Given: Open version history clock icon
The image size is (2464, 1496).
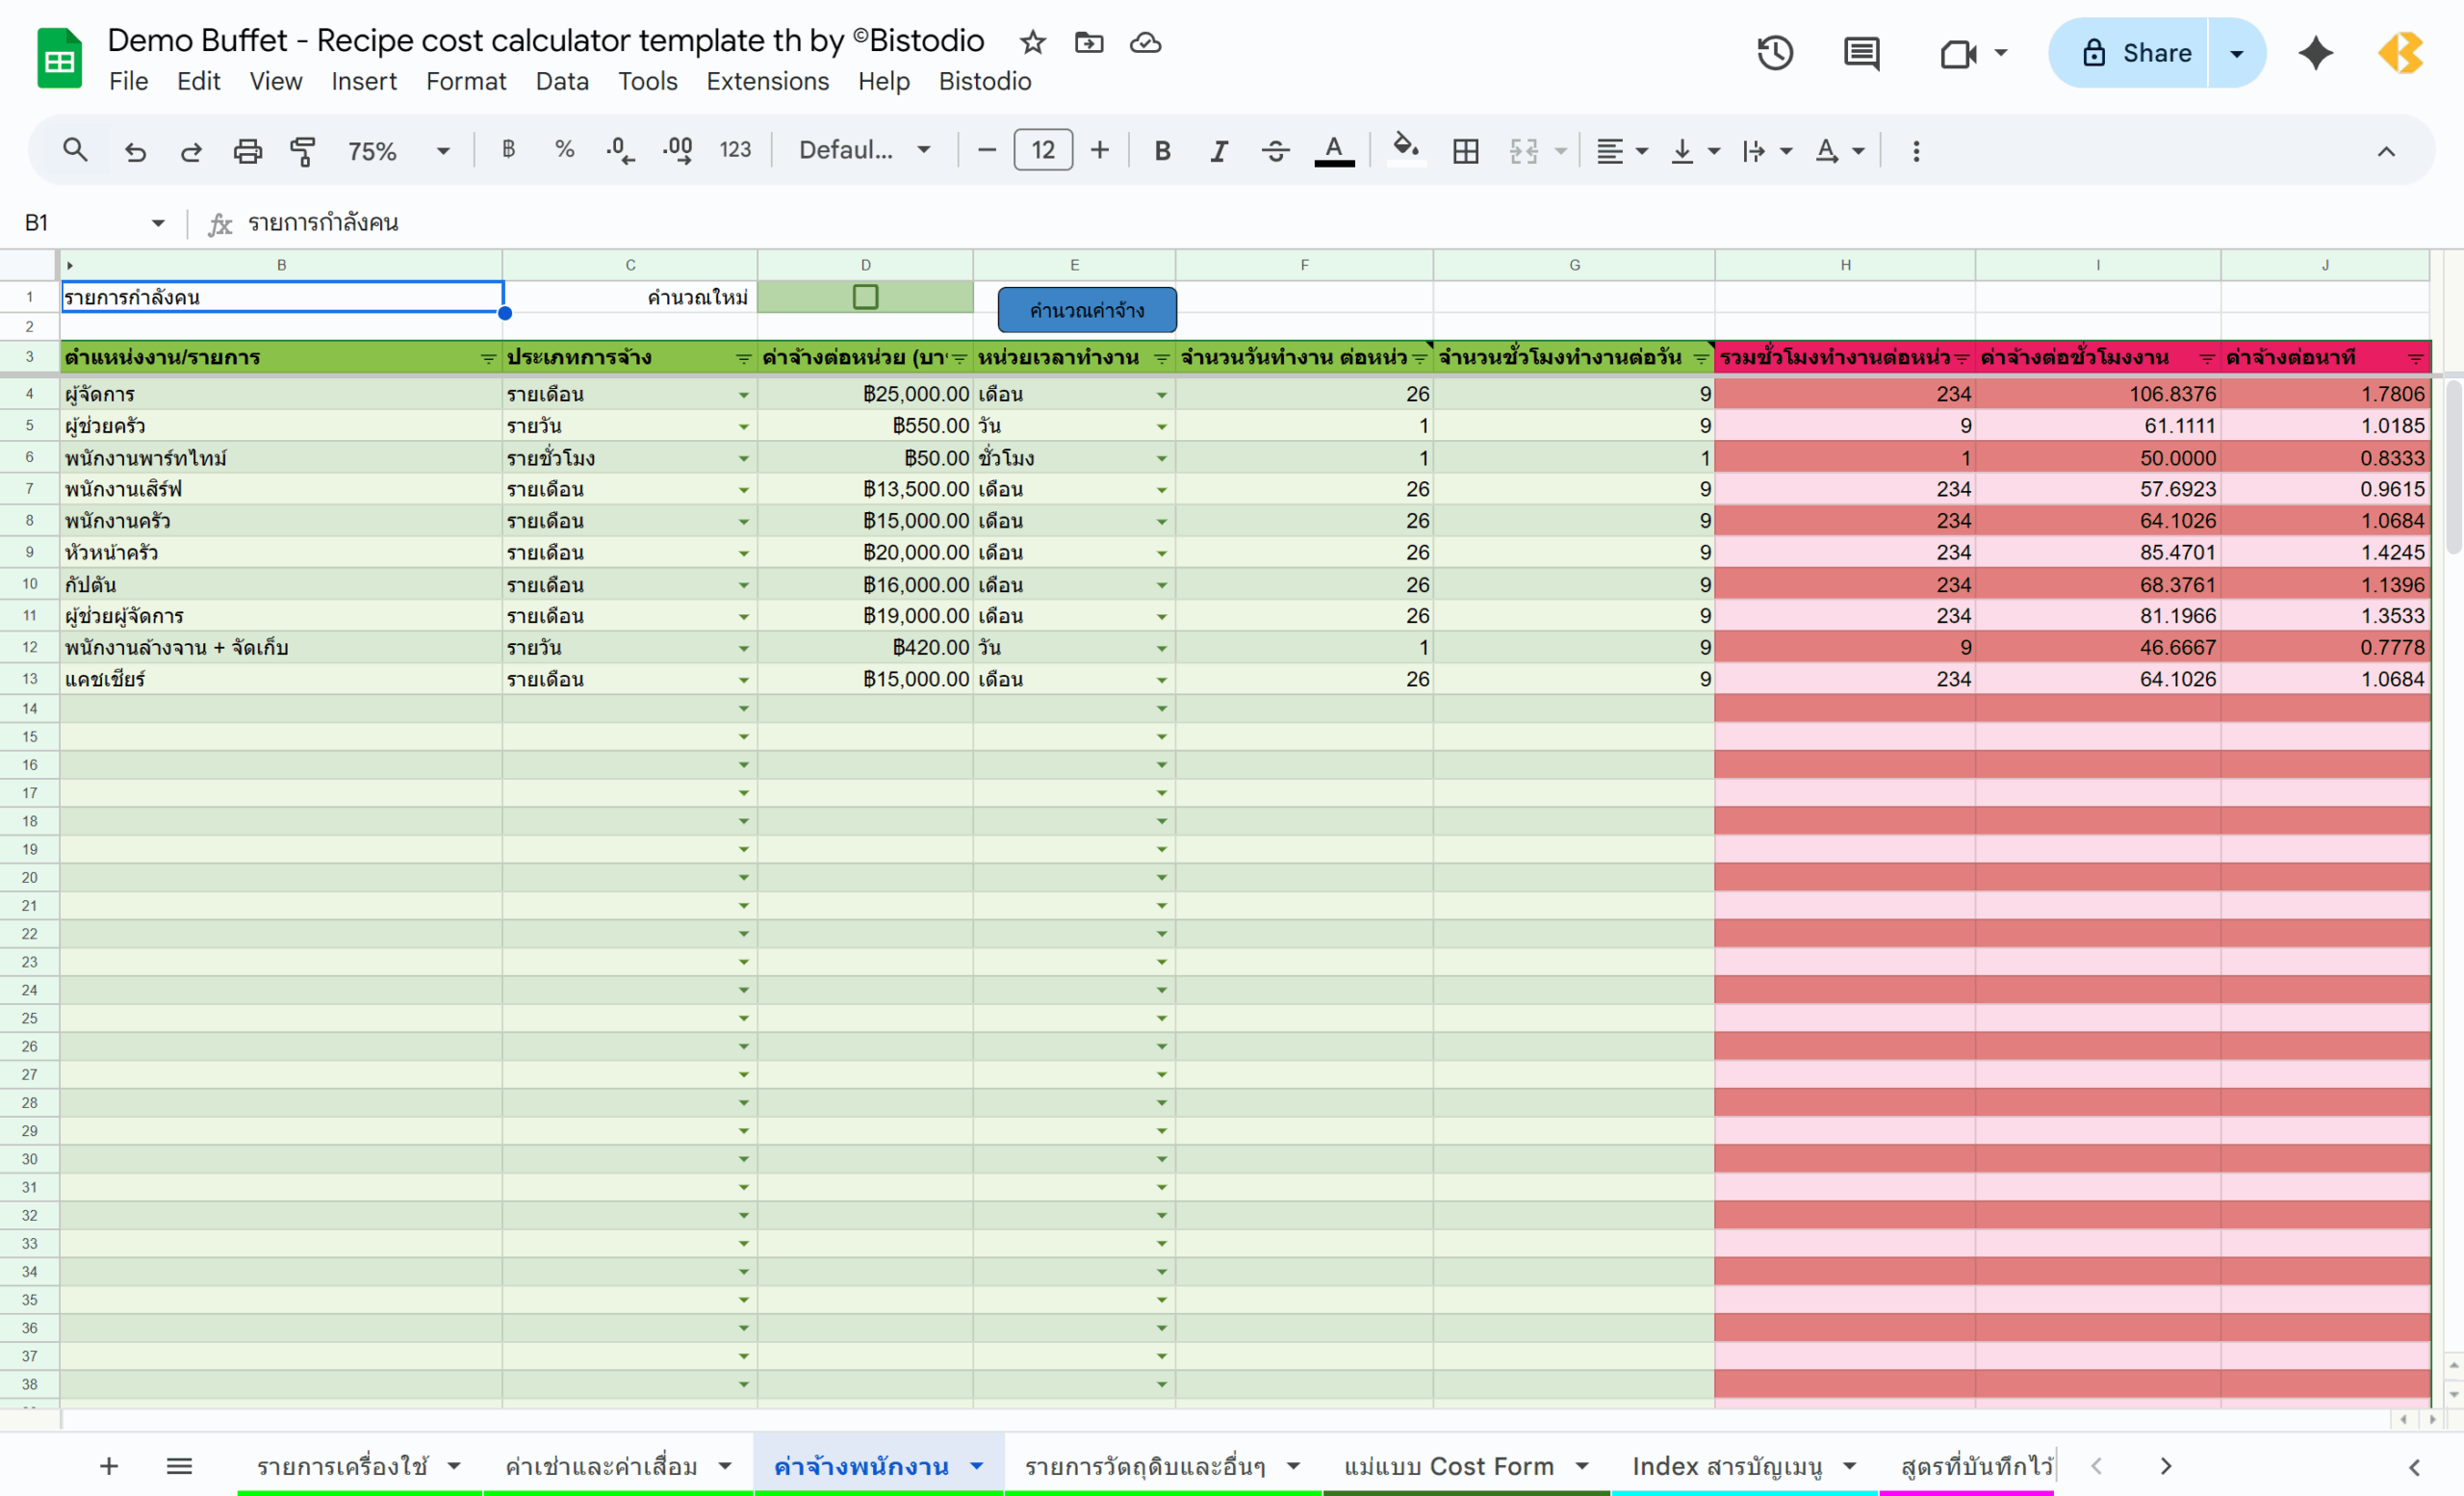Looking at the screenshot, I should click(x=1775, y=53).
